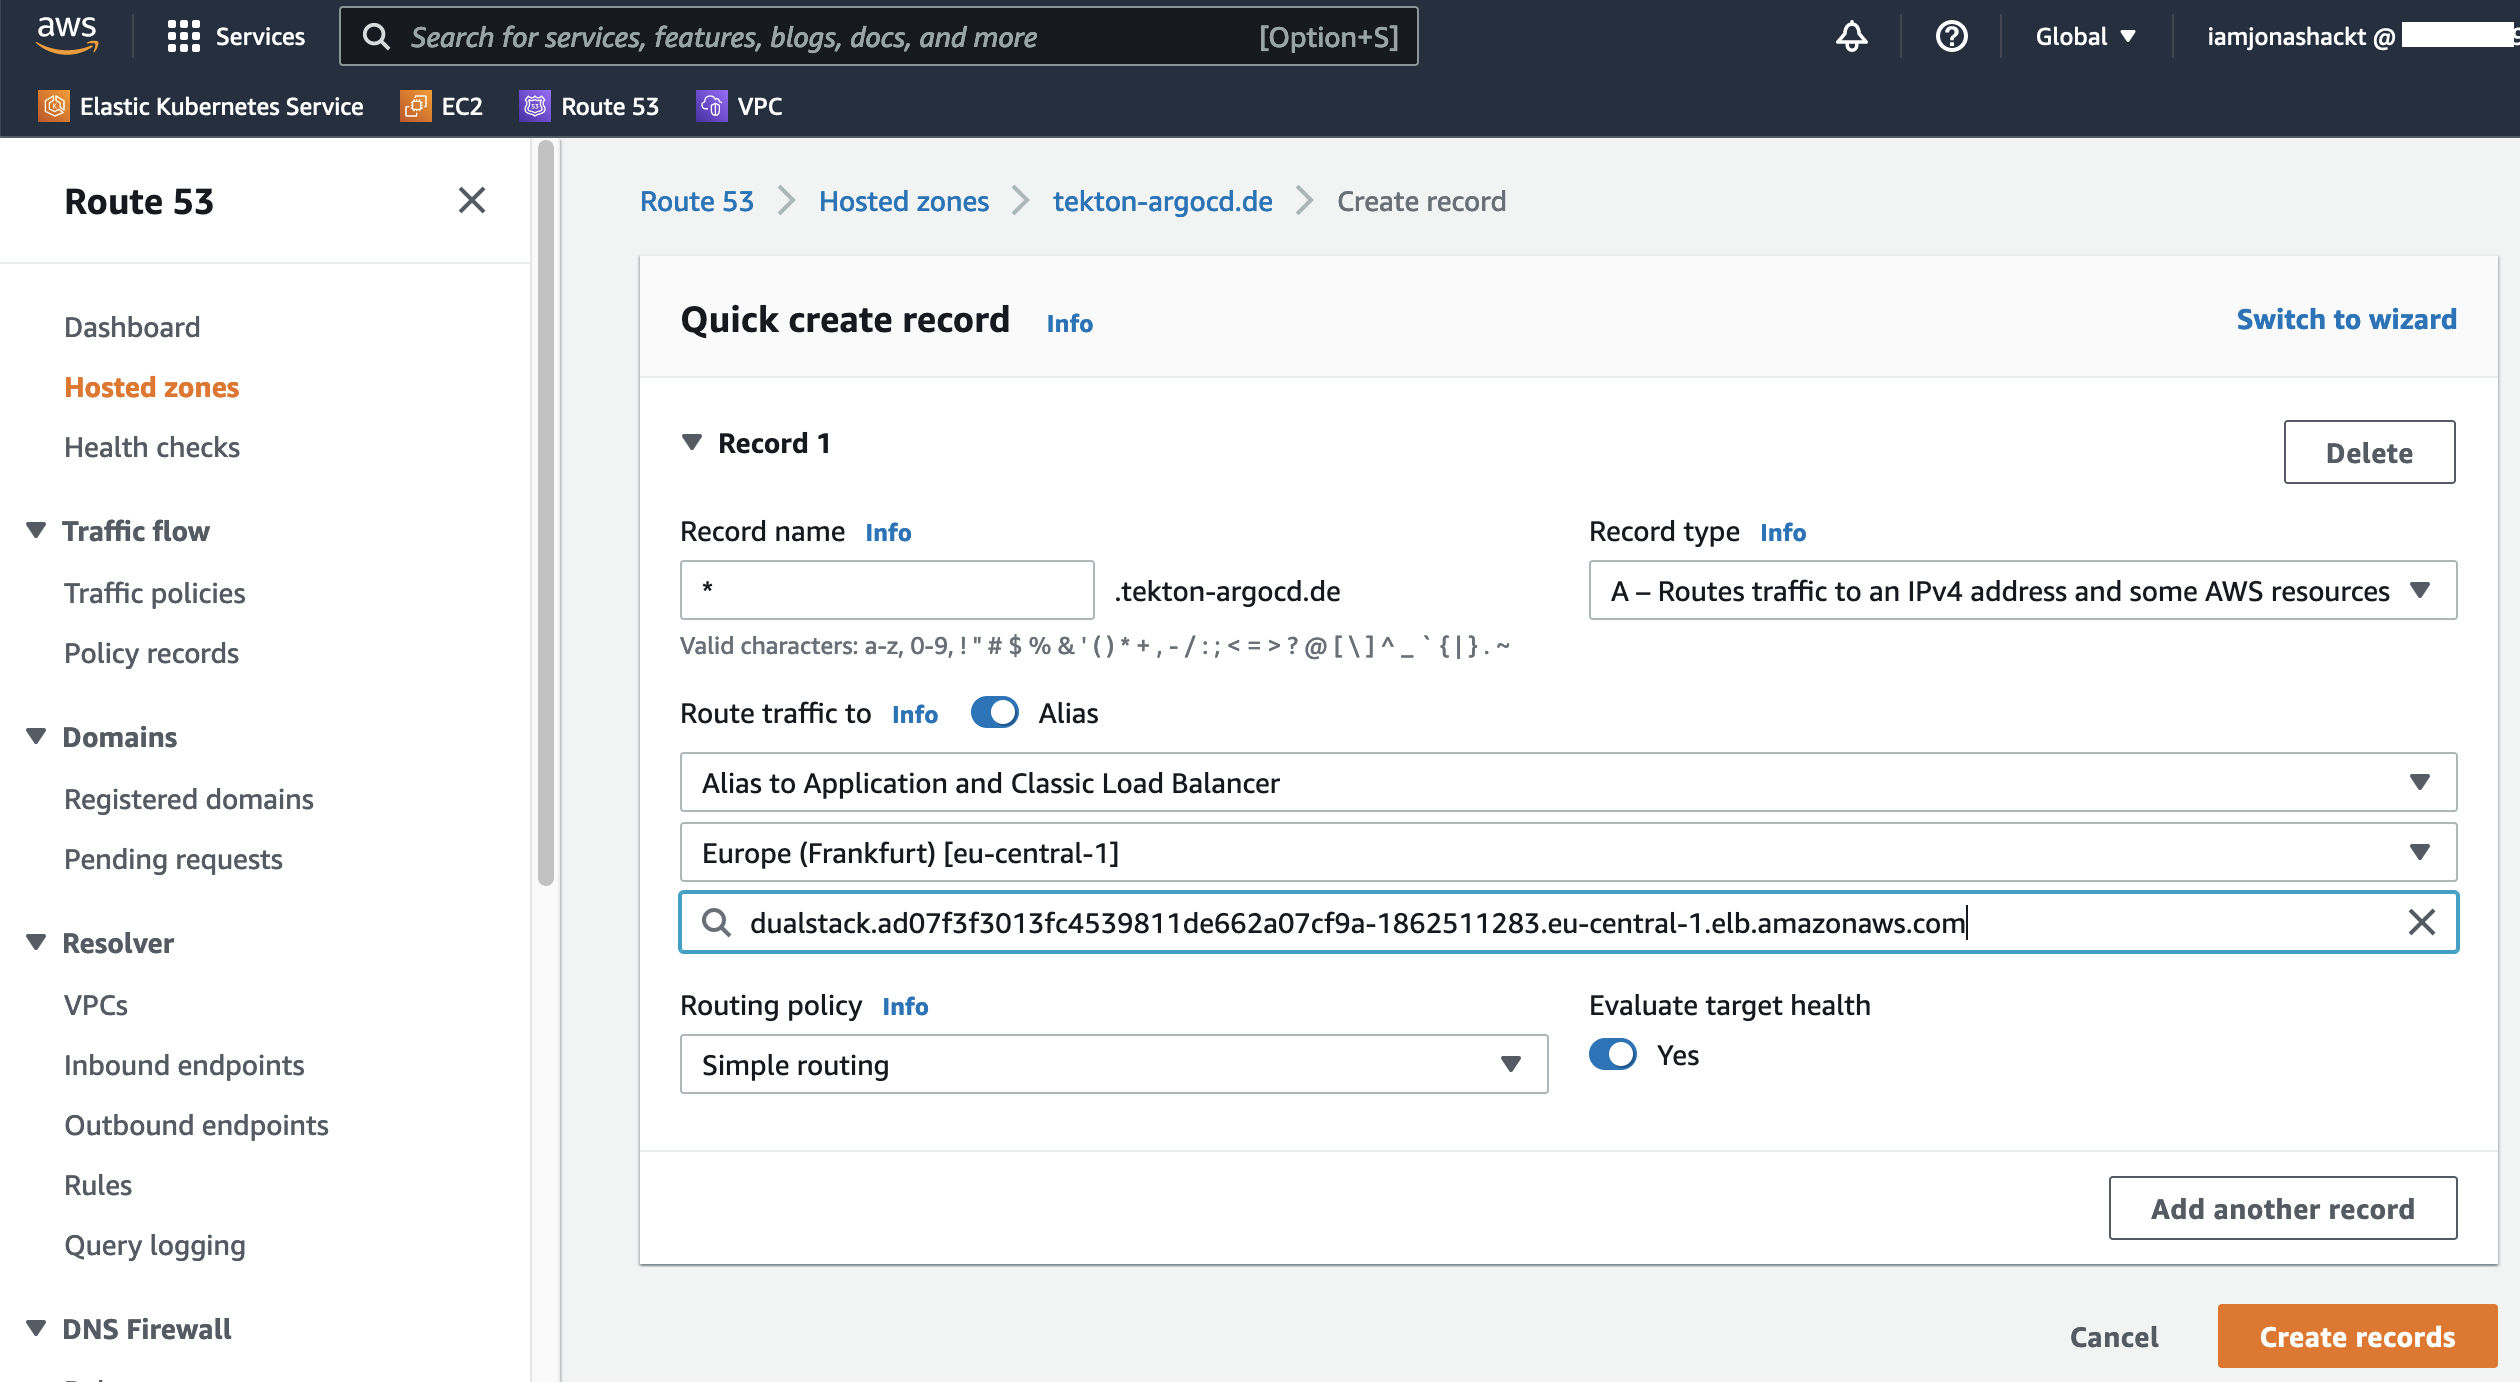Collapse the Traffic flow sidebar group

(x=37, y=531)
